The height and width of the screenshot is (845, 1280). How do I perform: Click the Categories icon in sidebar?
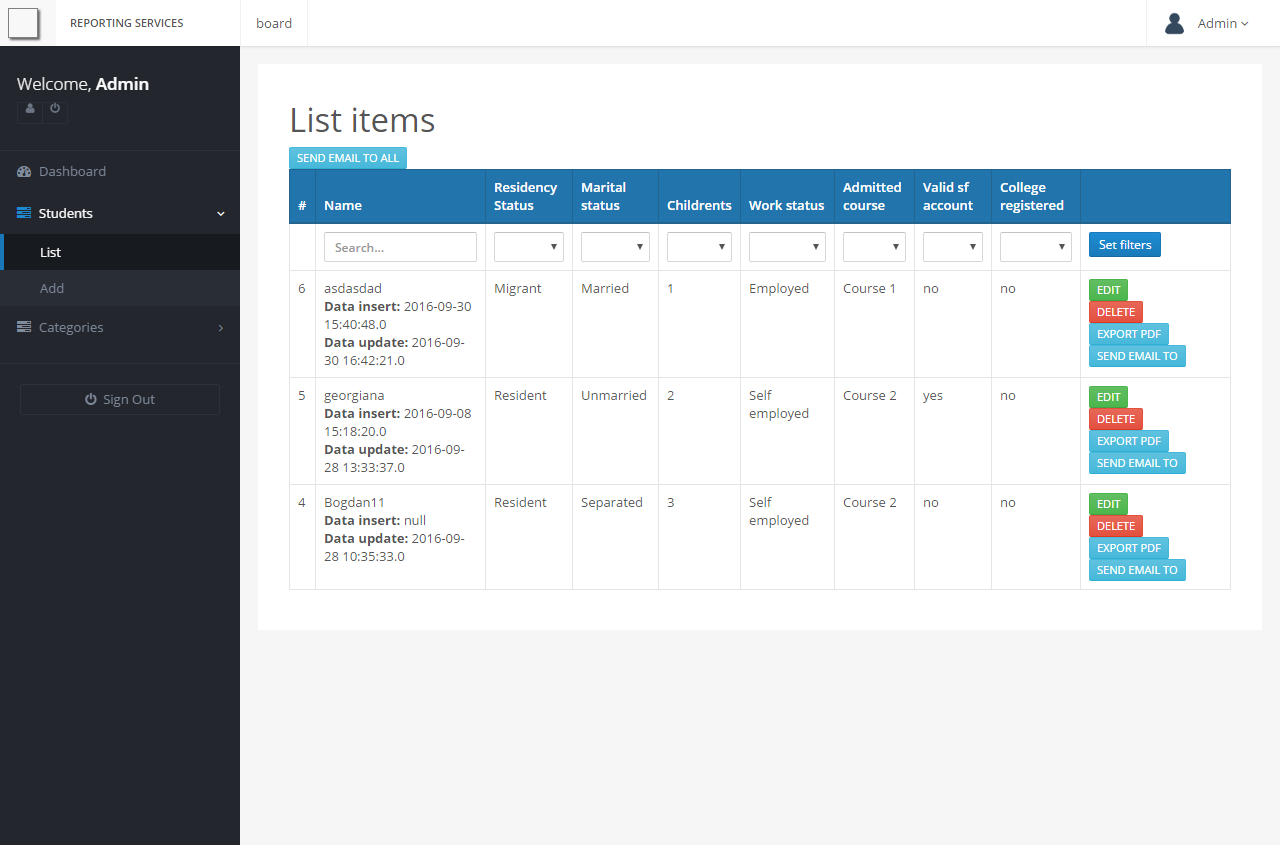(x=24, y=328)
